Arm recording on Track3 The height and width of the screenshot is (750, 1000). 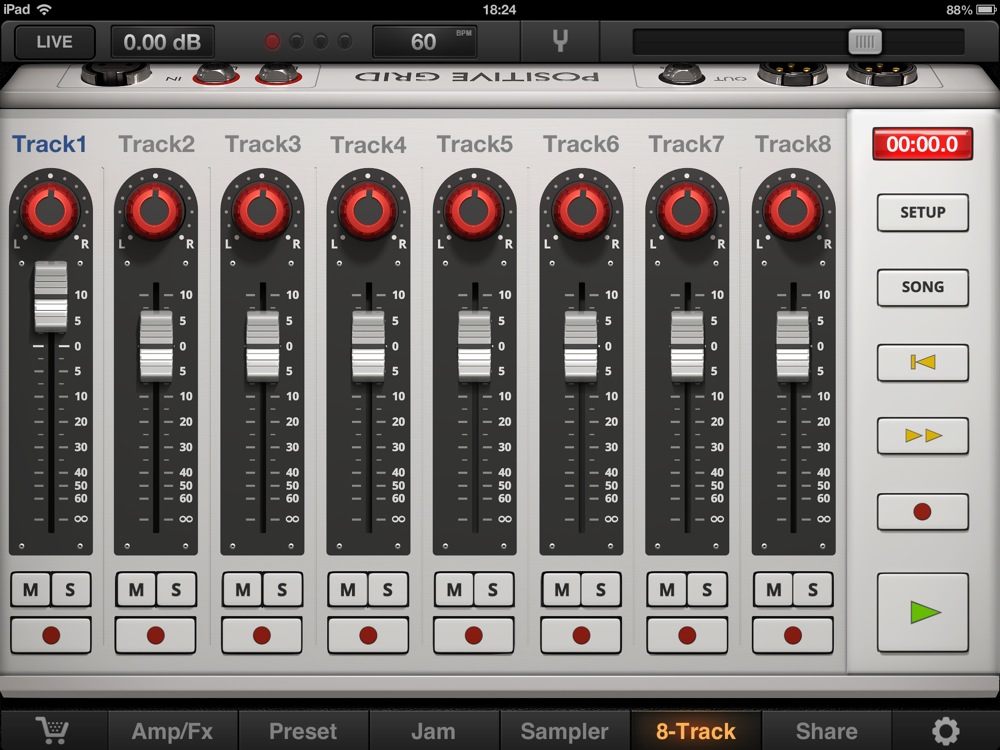(262, 635)
